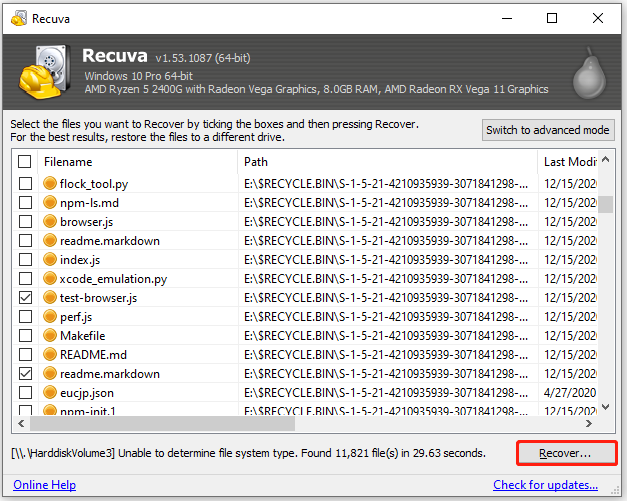Tick the checkbox for perf.js
627x501 pixels.
[x=26, y=316]
